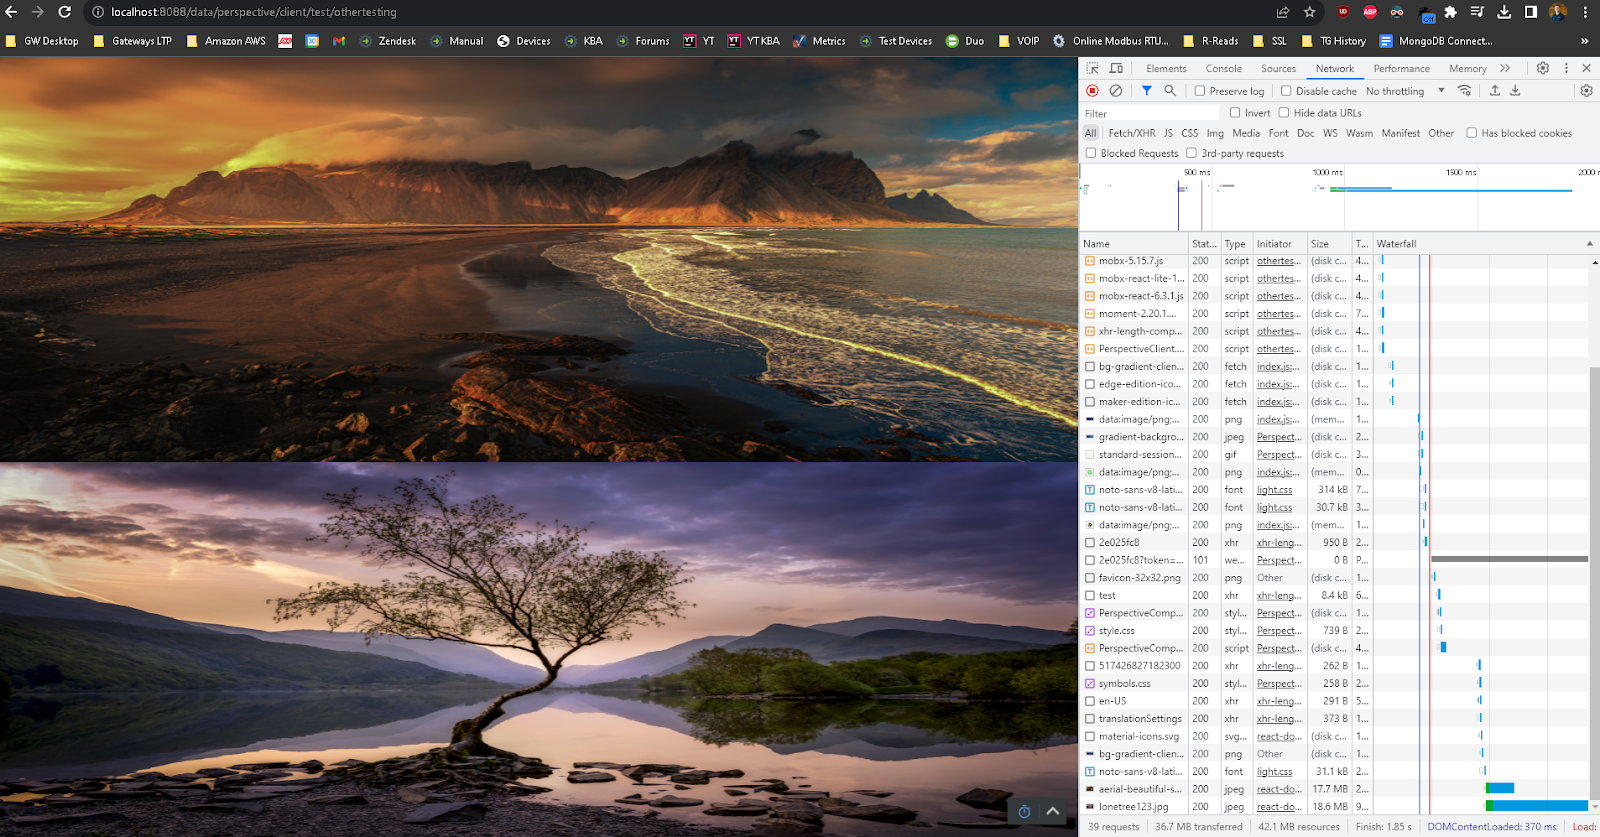Select the inspect element picker tool

tap(1092, 68)
